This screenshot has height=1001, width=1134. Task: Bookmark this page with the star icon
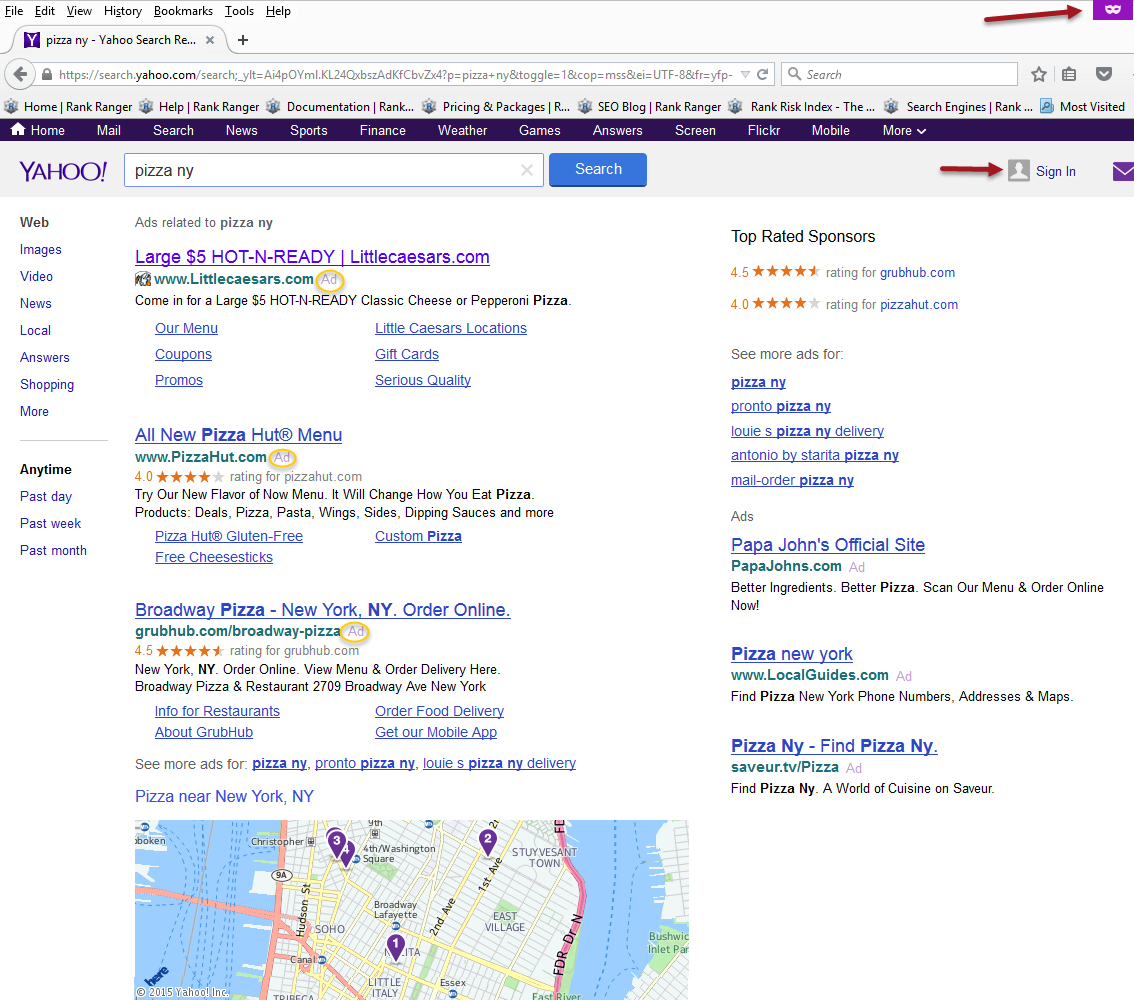click(x=1039, y=75)
